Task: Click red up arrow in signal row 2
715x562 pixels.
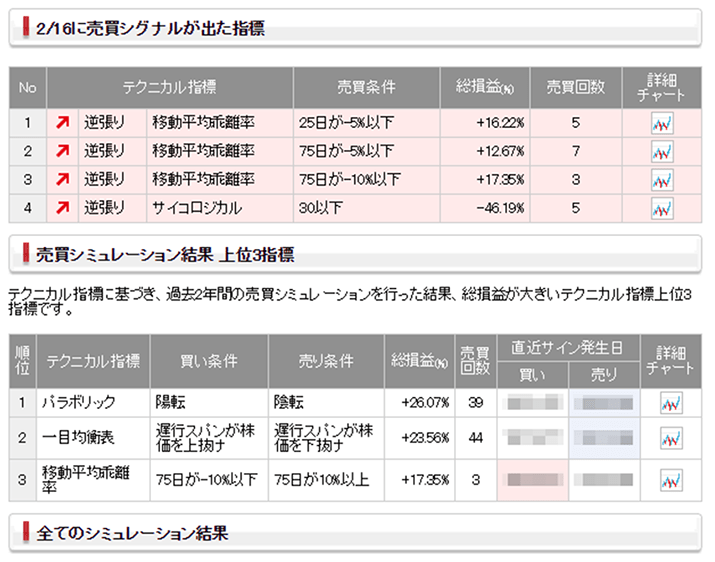Action: 62,151
